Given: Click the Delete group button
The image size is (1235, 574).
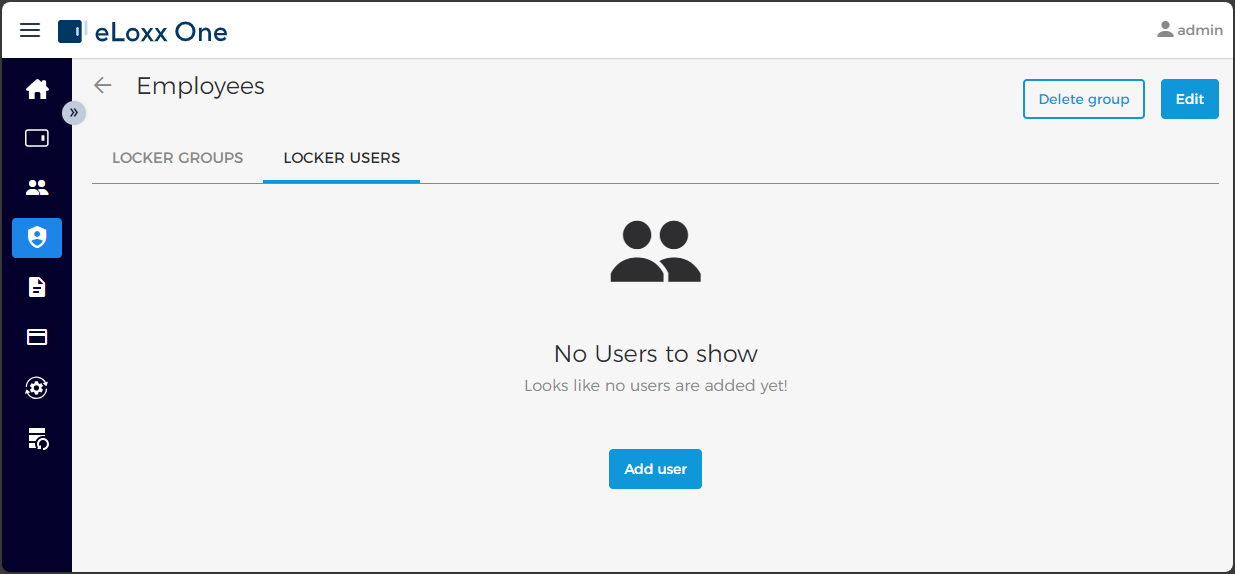Looking at the screenshot, I should (1084, 99).
